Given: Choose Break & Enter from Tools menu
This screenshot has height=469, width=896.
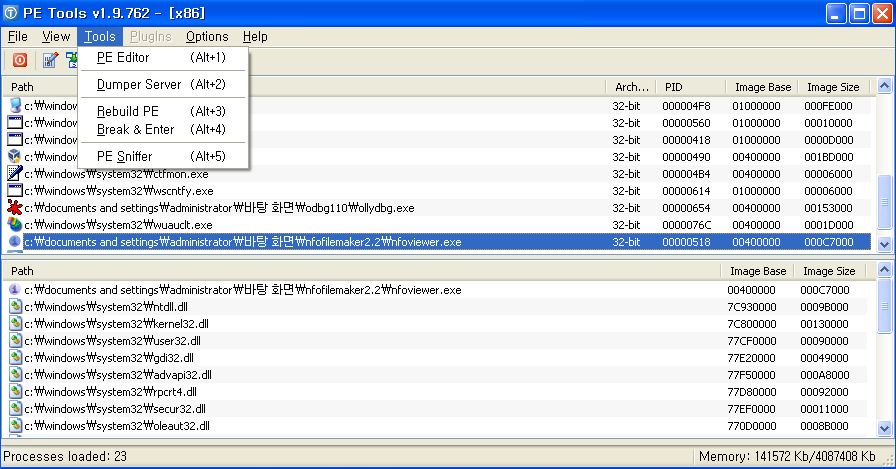Looking at the screenshot, I should pyautogui.click(x=163, y=130).
